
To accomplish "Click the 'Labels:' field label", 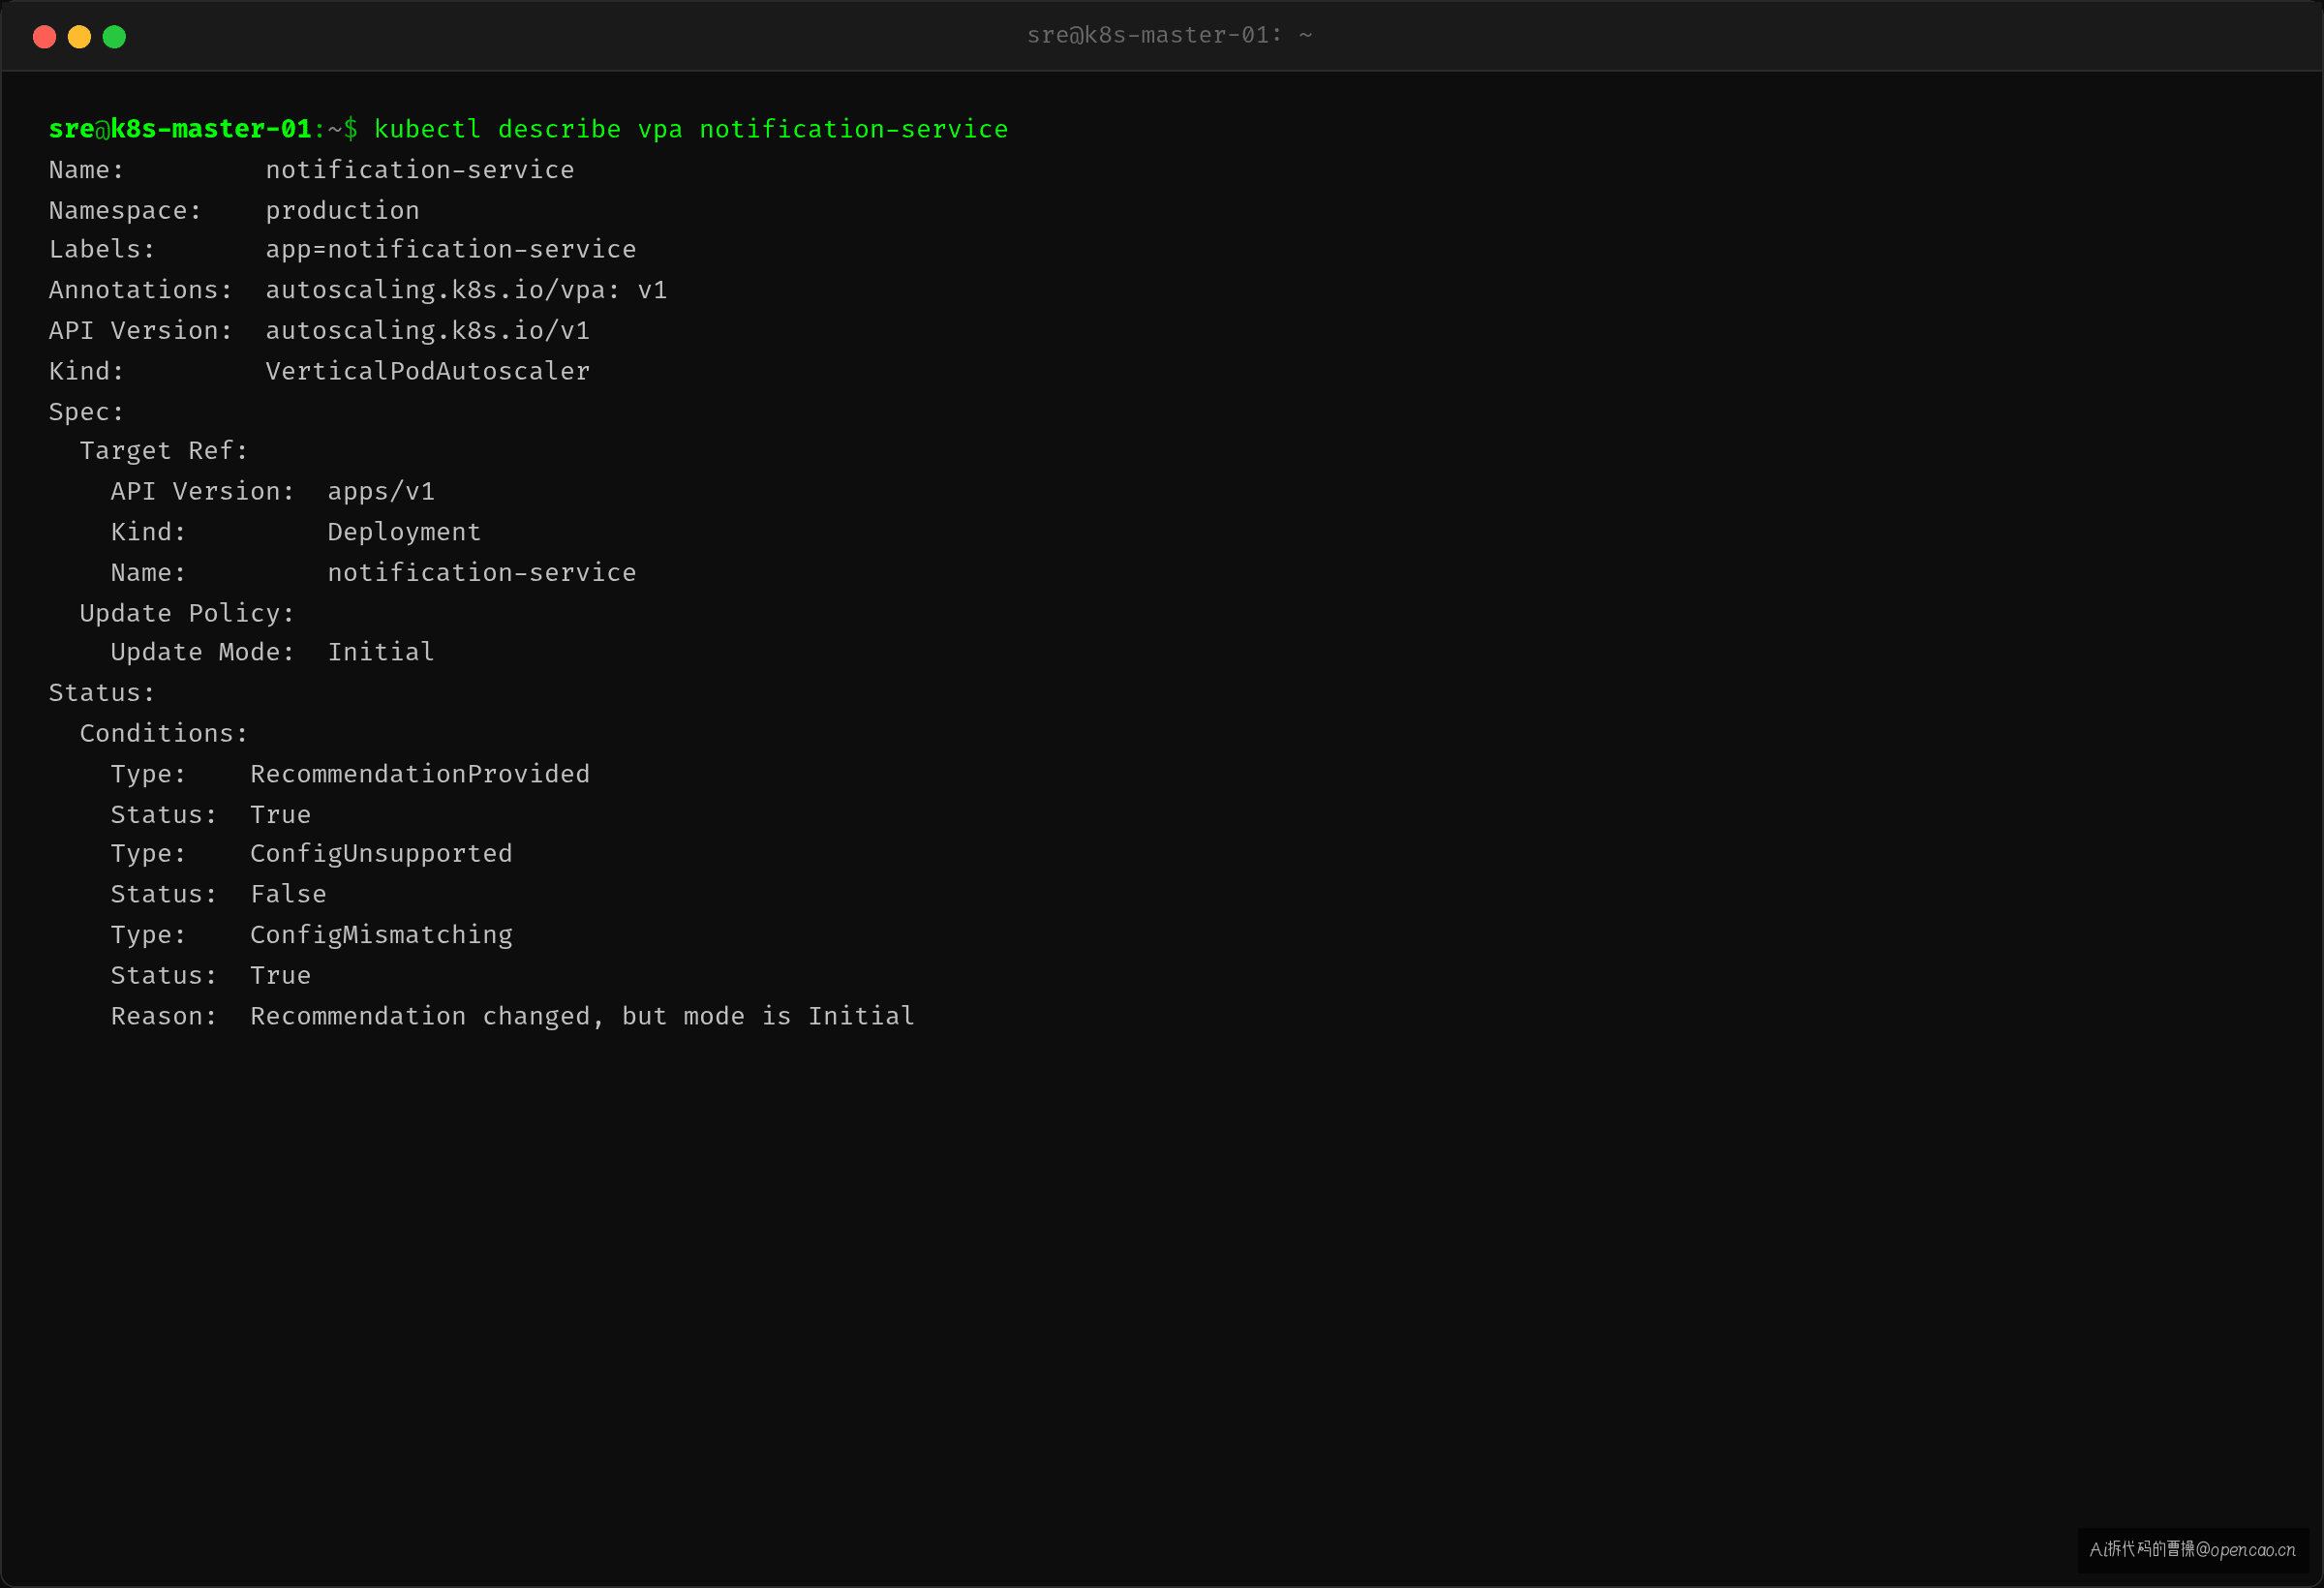I will [x=102, y=250].
